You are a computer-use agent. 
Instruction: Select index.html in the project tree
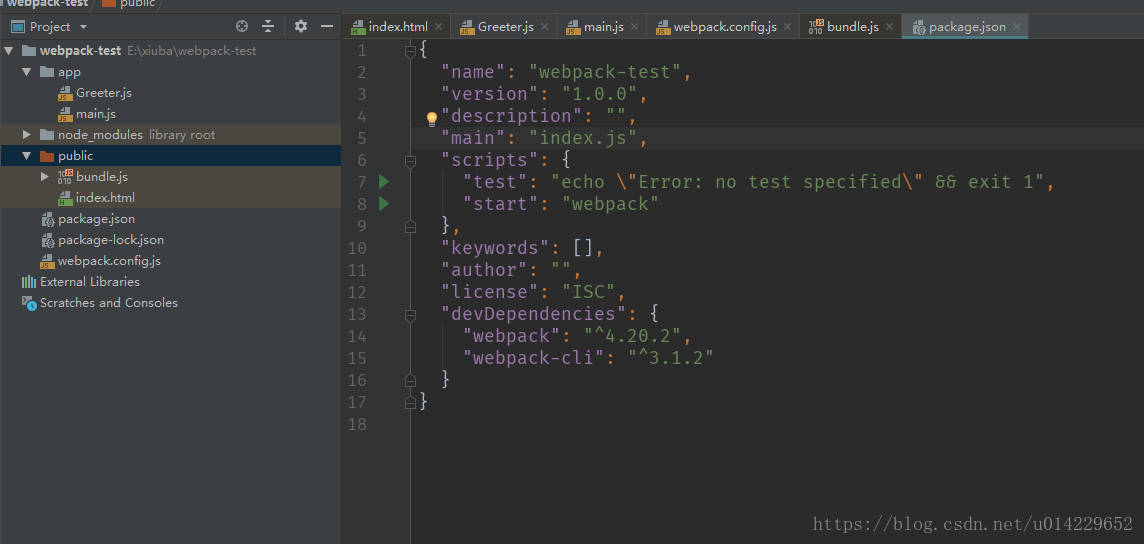pos(105,198)
